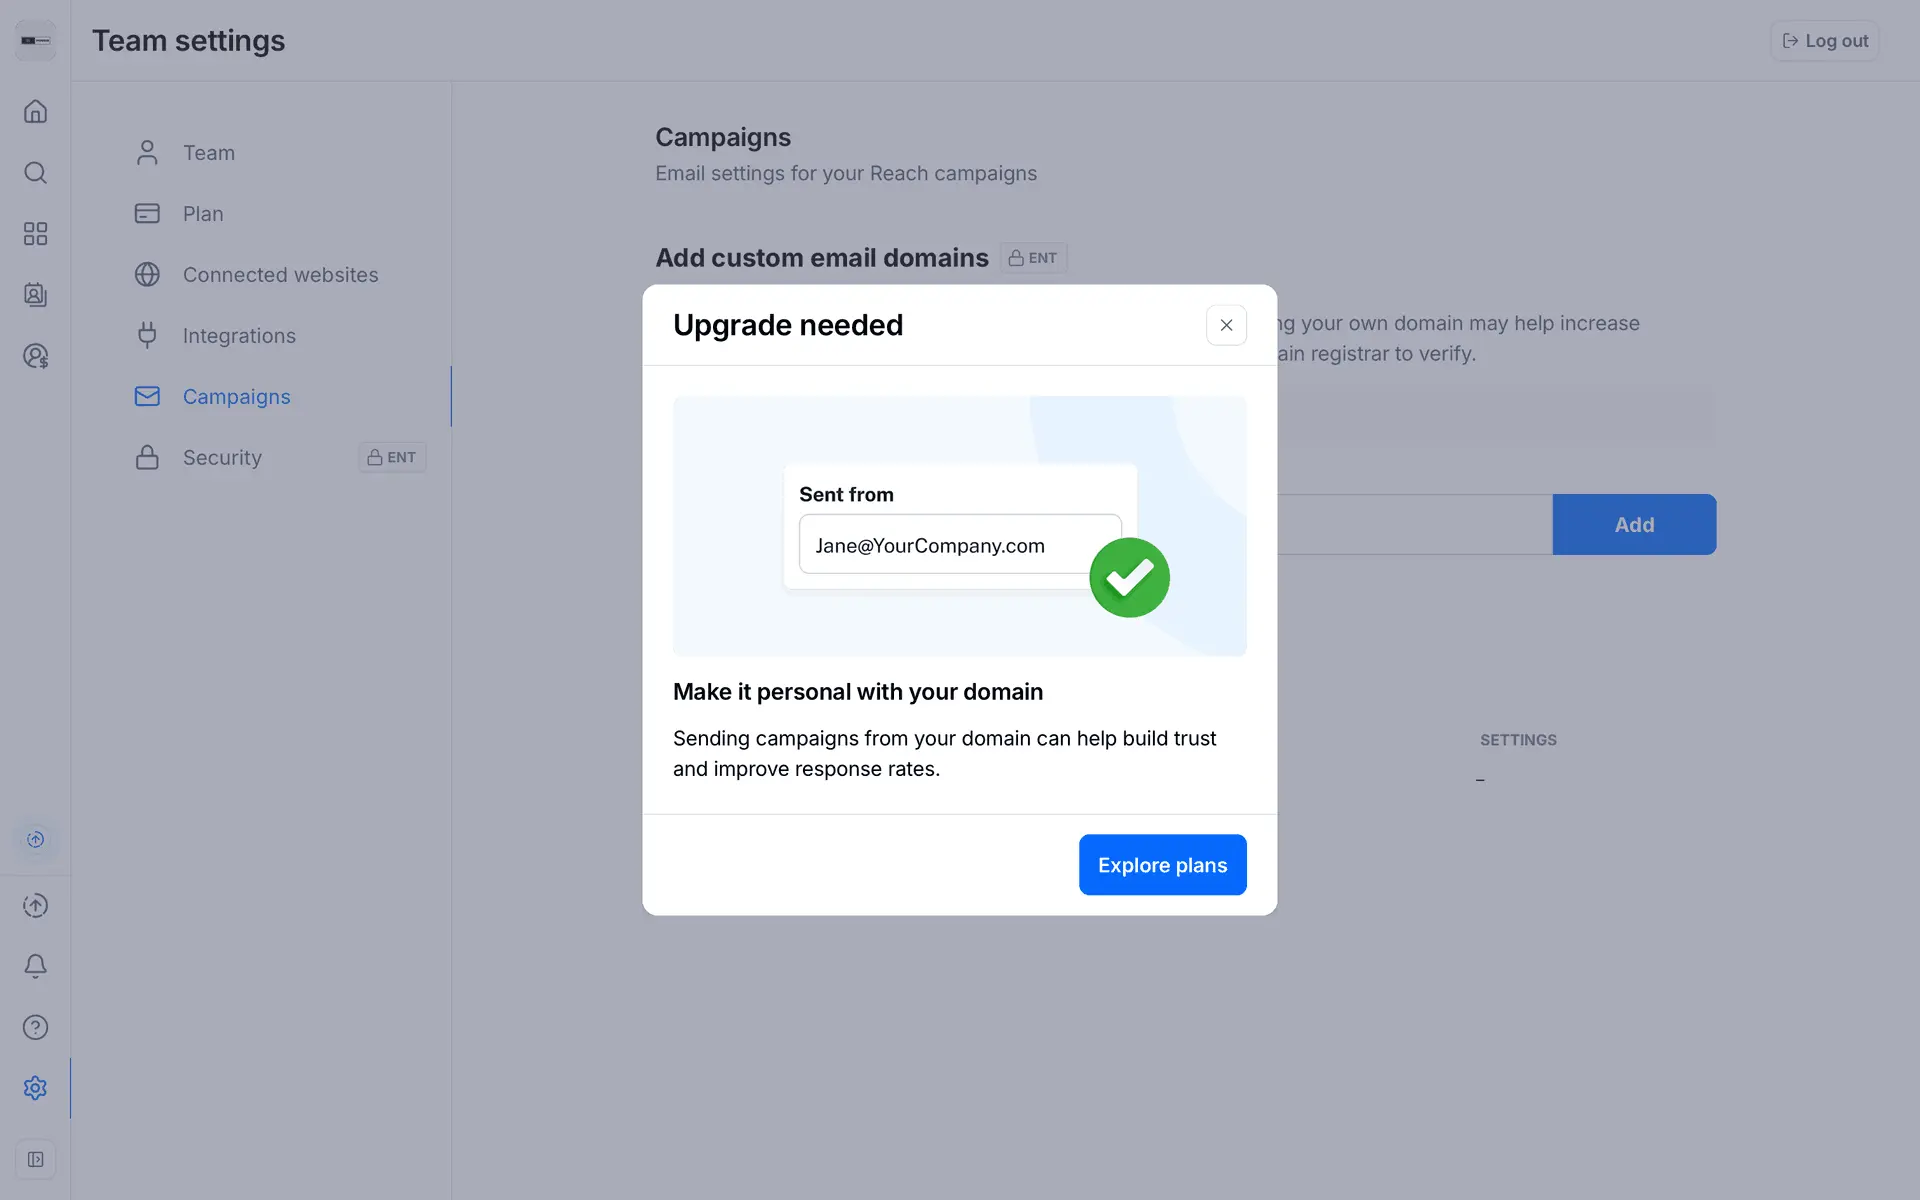Open Connected websites settings section
Image resolution: width=1920 pixels, height=1200 pixels.
pos(280,275)
